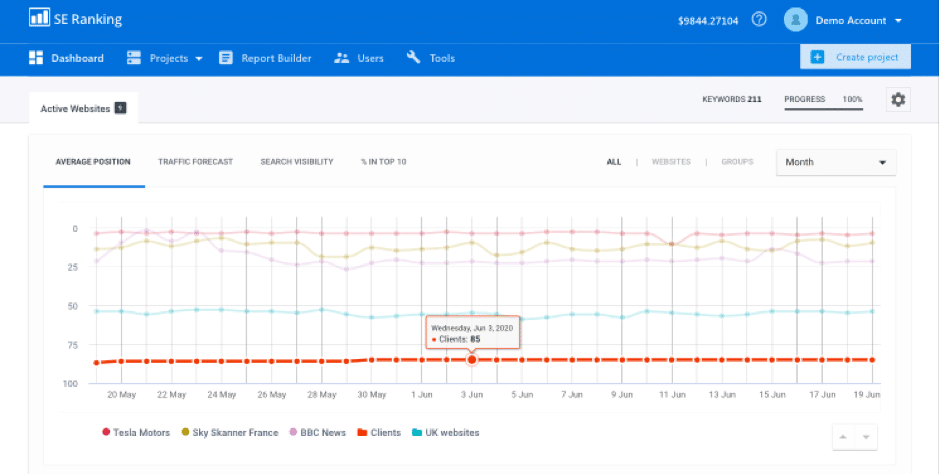Open Users from the people icon
The width and height of the screenshot is (939, 474).
click(x=342, y=58)
